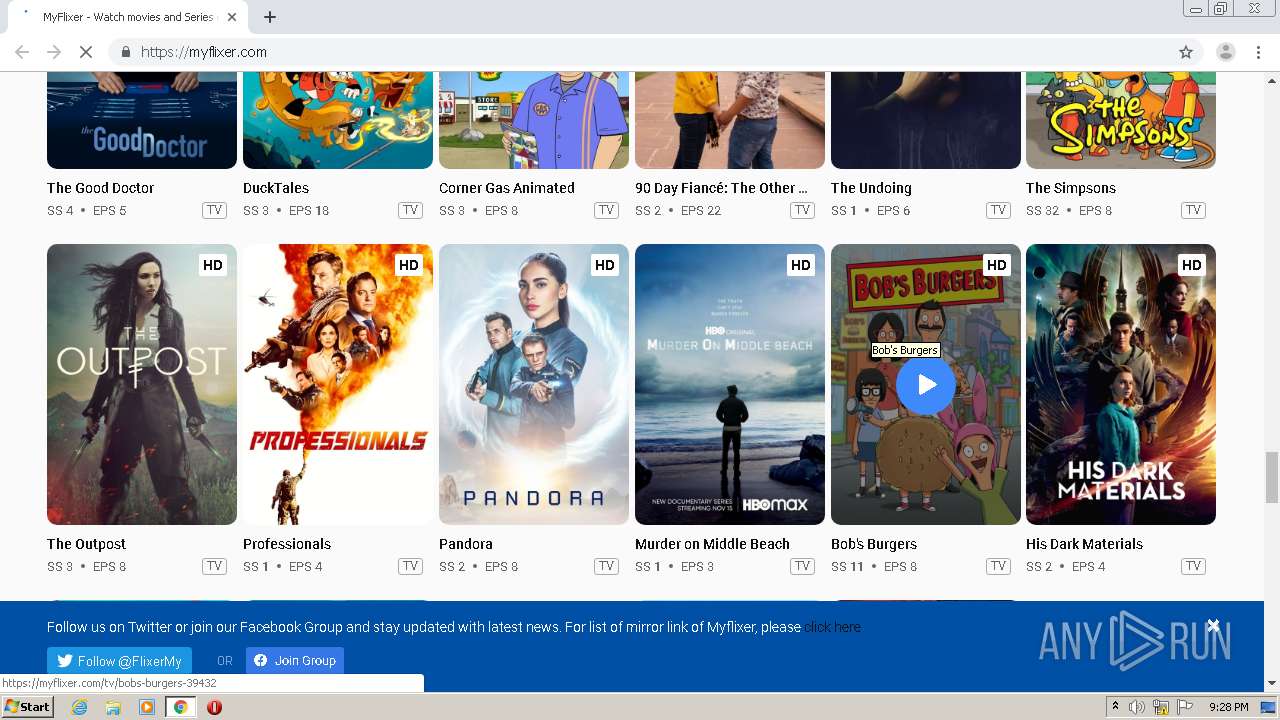Open the Pandora poster thumbnail
1280x720 pixels.
point(534,384)
